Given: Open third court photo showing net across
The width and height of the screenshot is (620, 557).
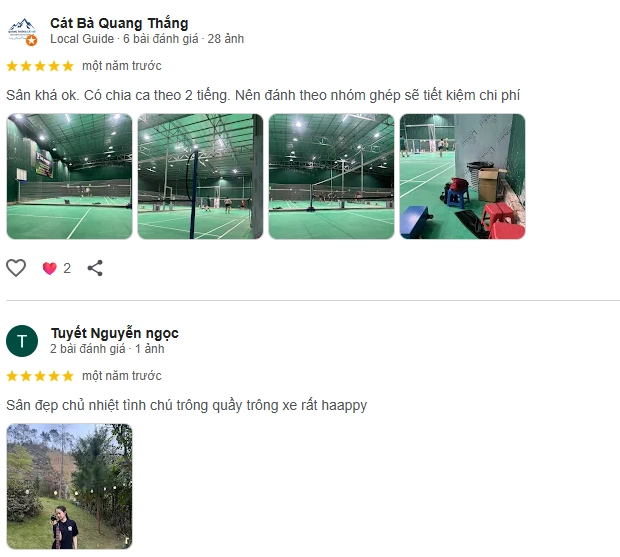Looking at the screenshot, I should pos(331,176).
